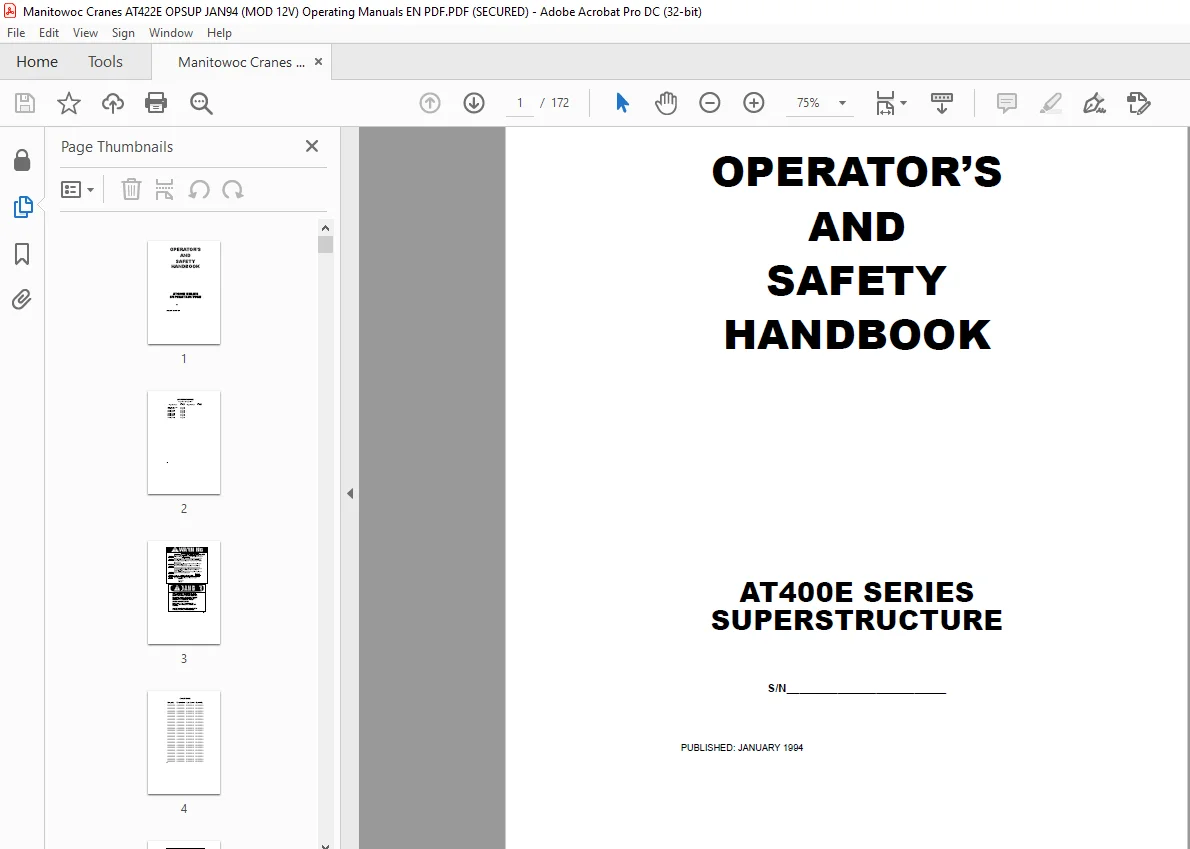
Task: Add document to starred with star icon
Action: click(x=69, y=103)
